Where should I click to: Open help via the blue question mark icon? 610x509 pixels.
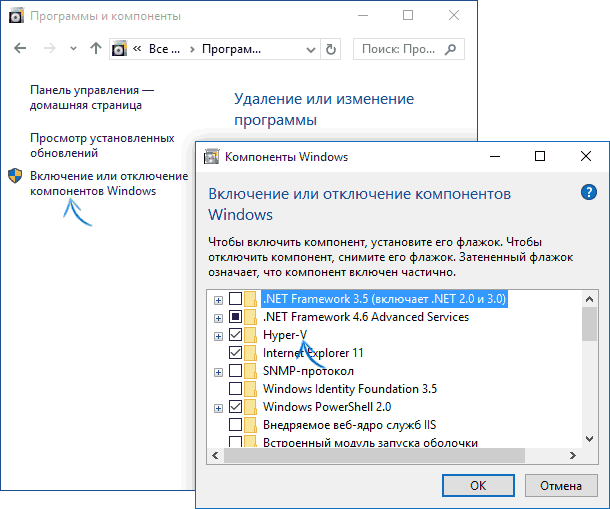(589, 192)
